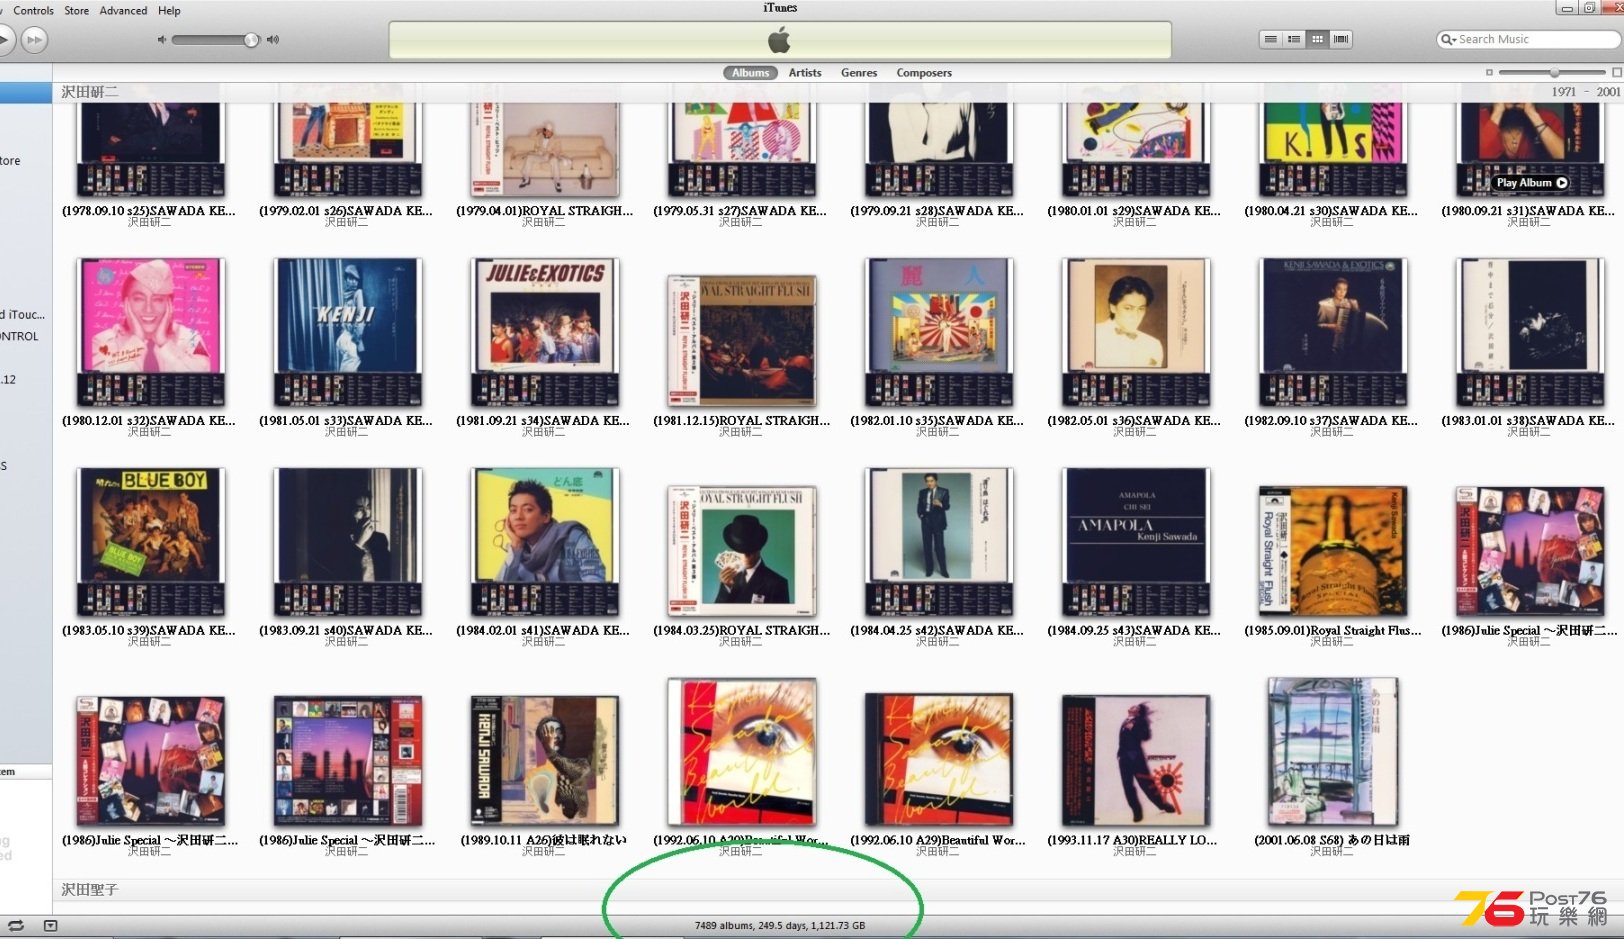Open the 1982.09.10 s37 album cover
This screenshot has height=939, width=1624.
coord(1333,332)
